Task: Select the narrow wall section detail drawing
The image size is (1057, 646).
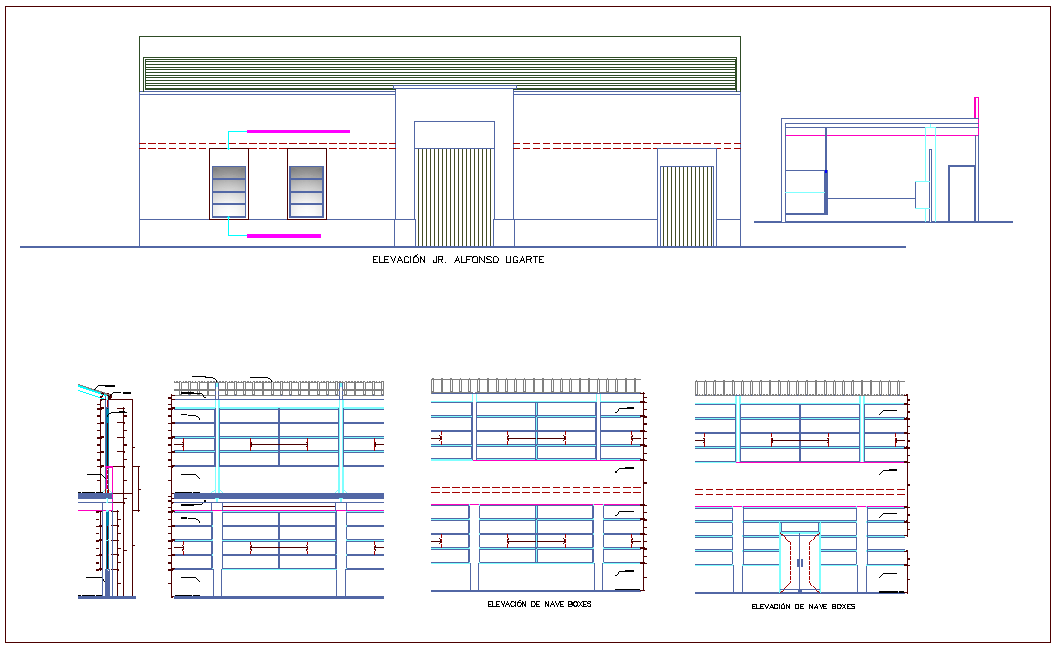Action: pyautogui.click(x=108, y=490)
